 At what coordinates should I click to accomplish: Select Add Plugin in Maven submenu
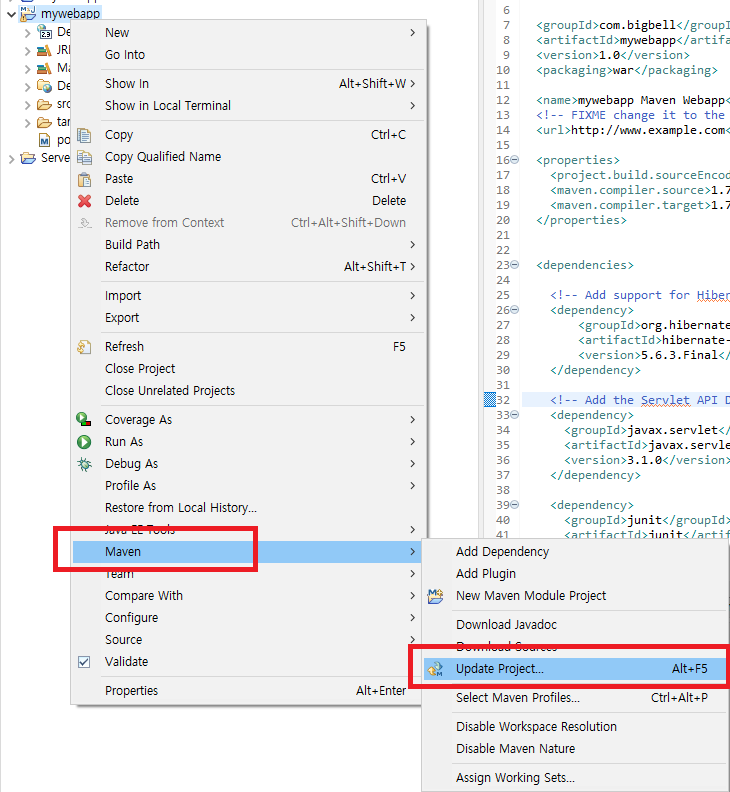[x=575, y=574]
